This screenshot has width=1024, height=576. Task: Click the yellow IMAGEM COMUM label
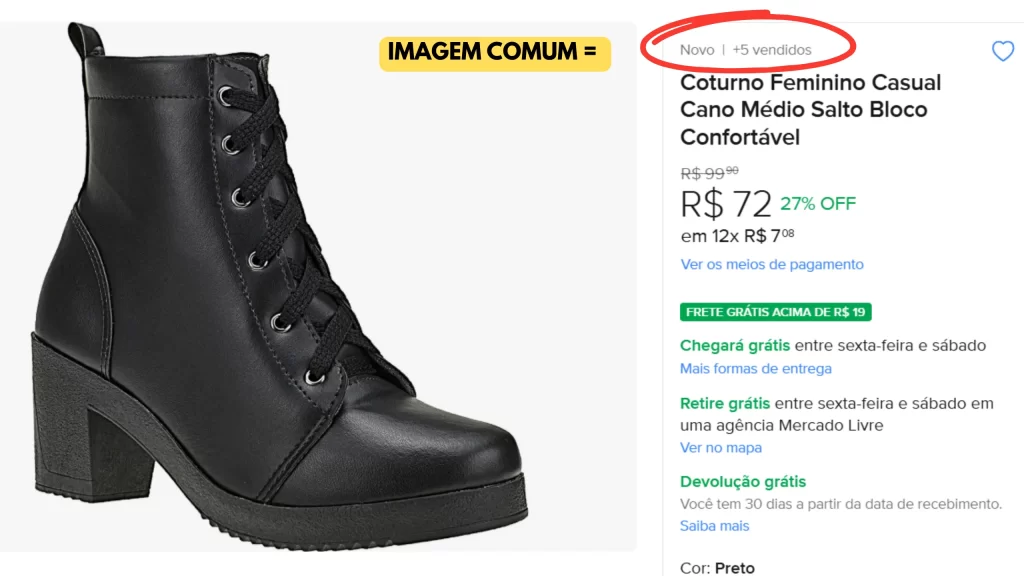(x=494, y=51)
